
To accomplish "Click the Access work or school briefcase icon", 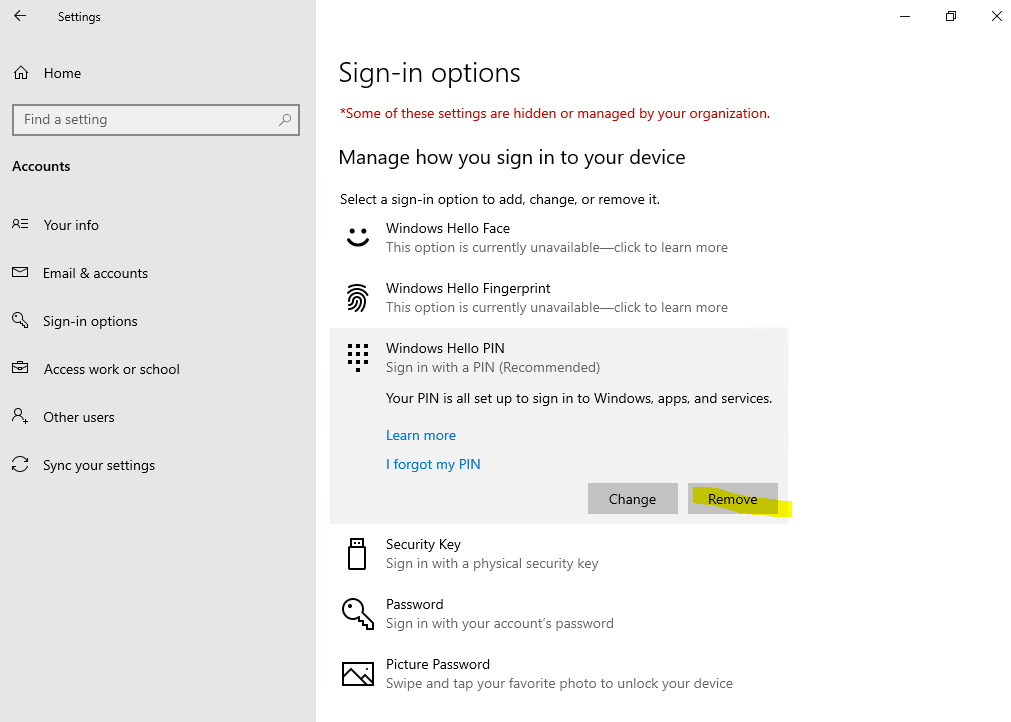I will [x=20, y=367].
